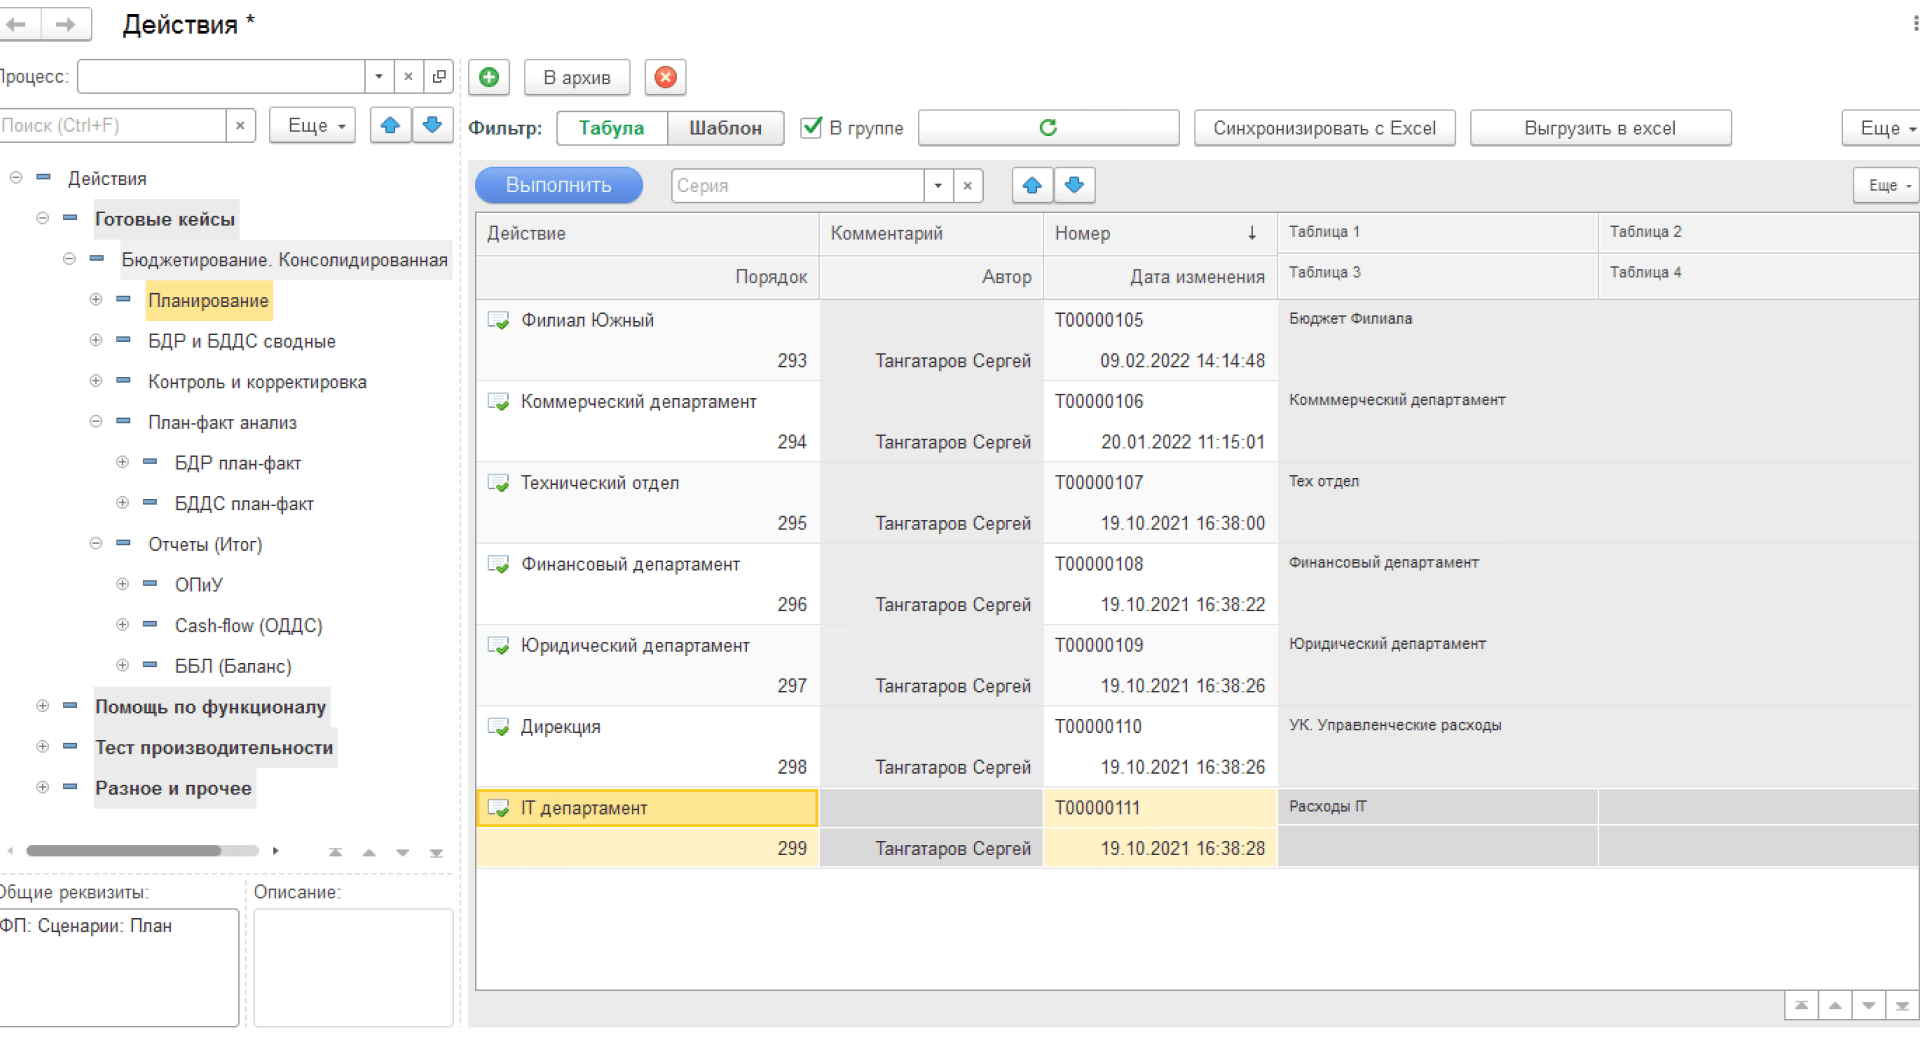Select the Разное и прочее tree item
The image size is (1920, 1040).
click(x=173, y=788)
